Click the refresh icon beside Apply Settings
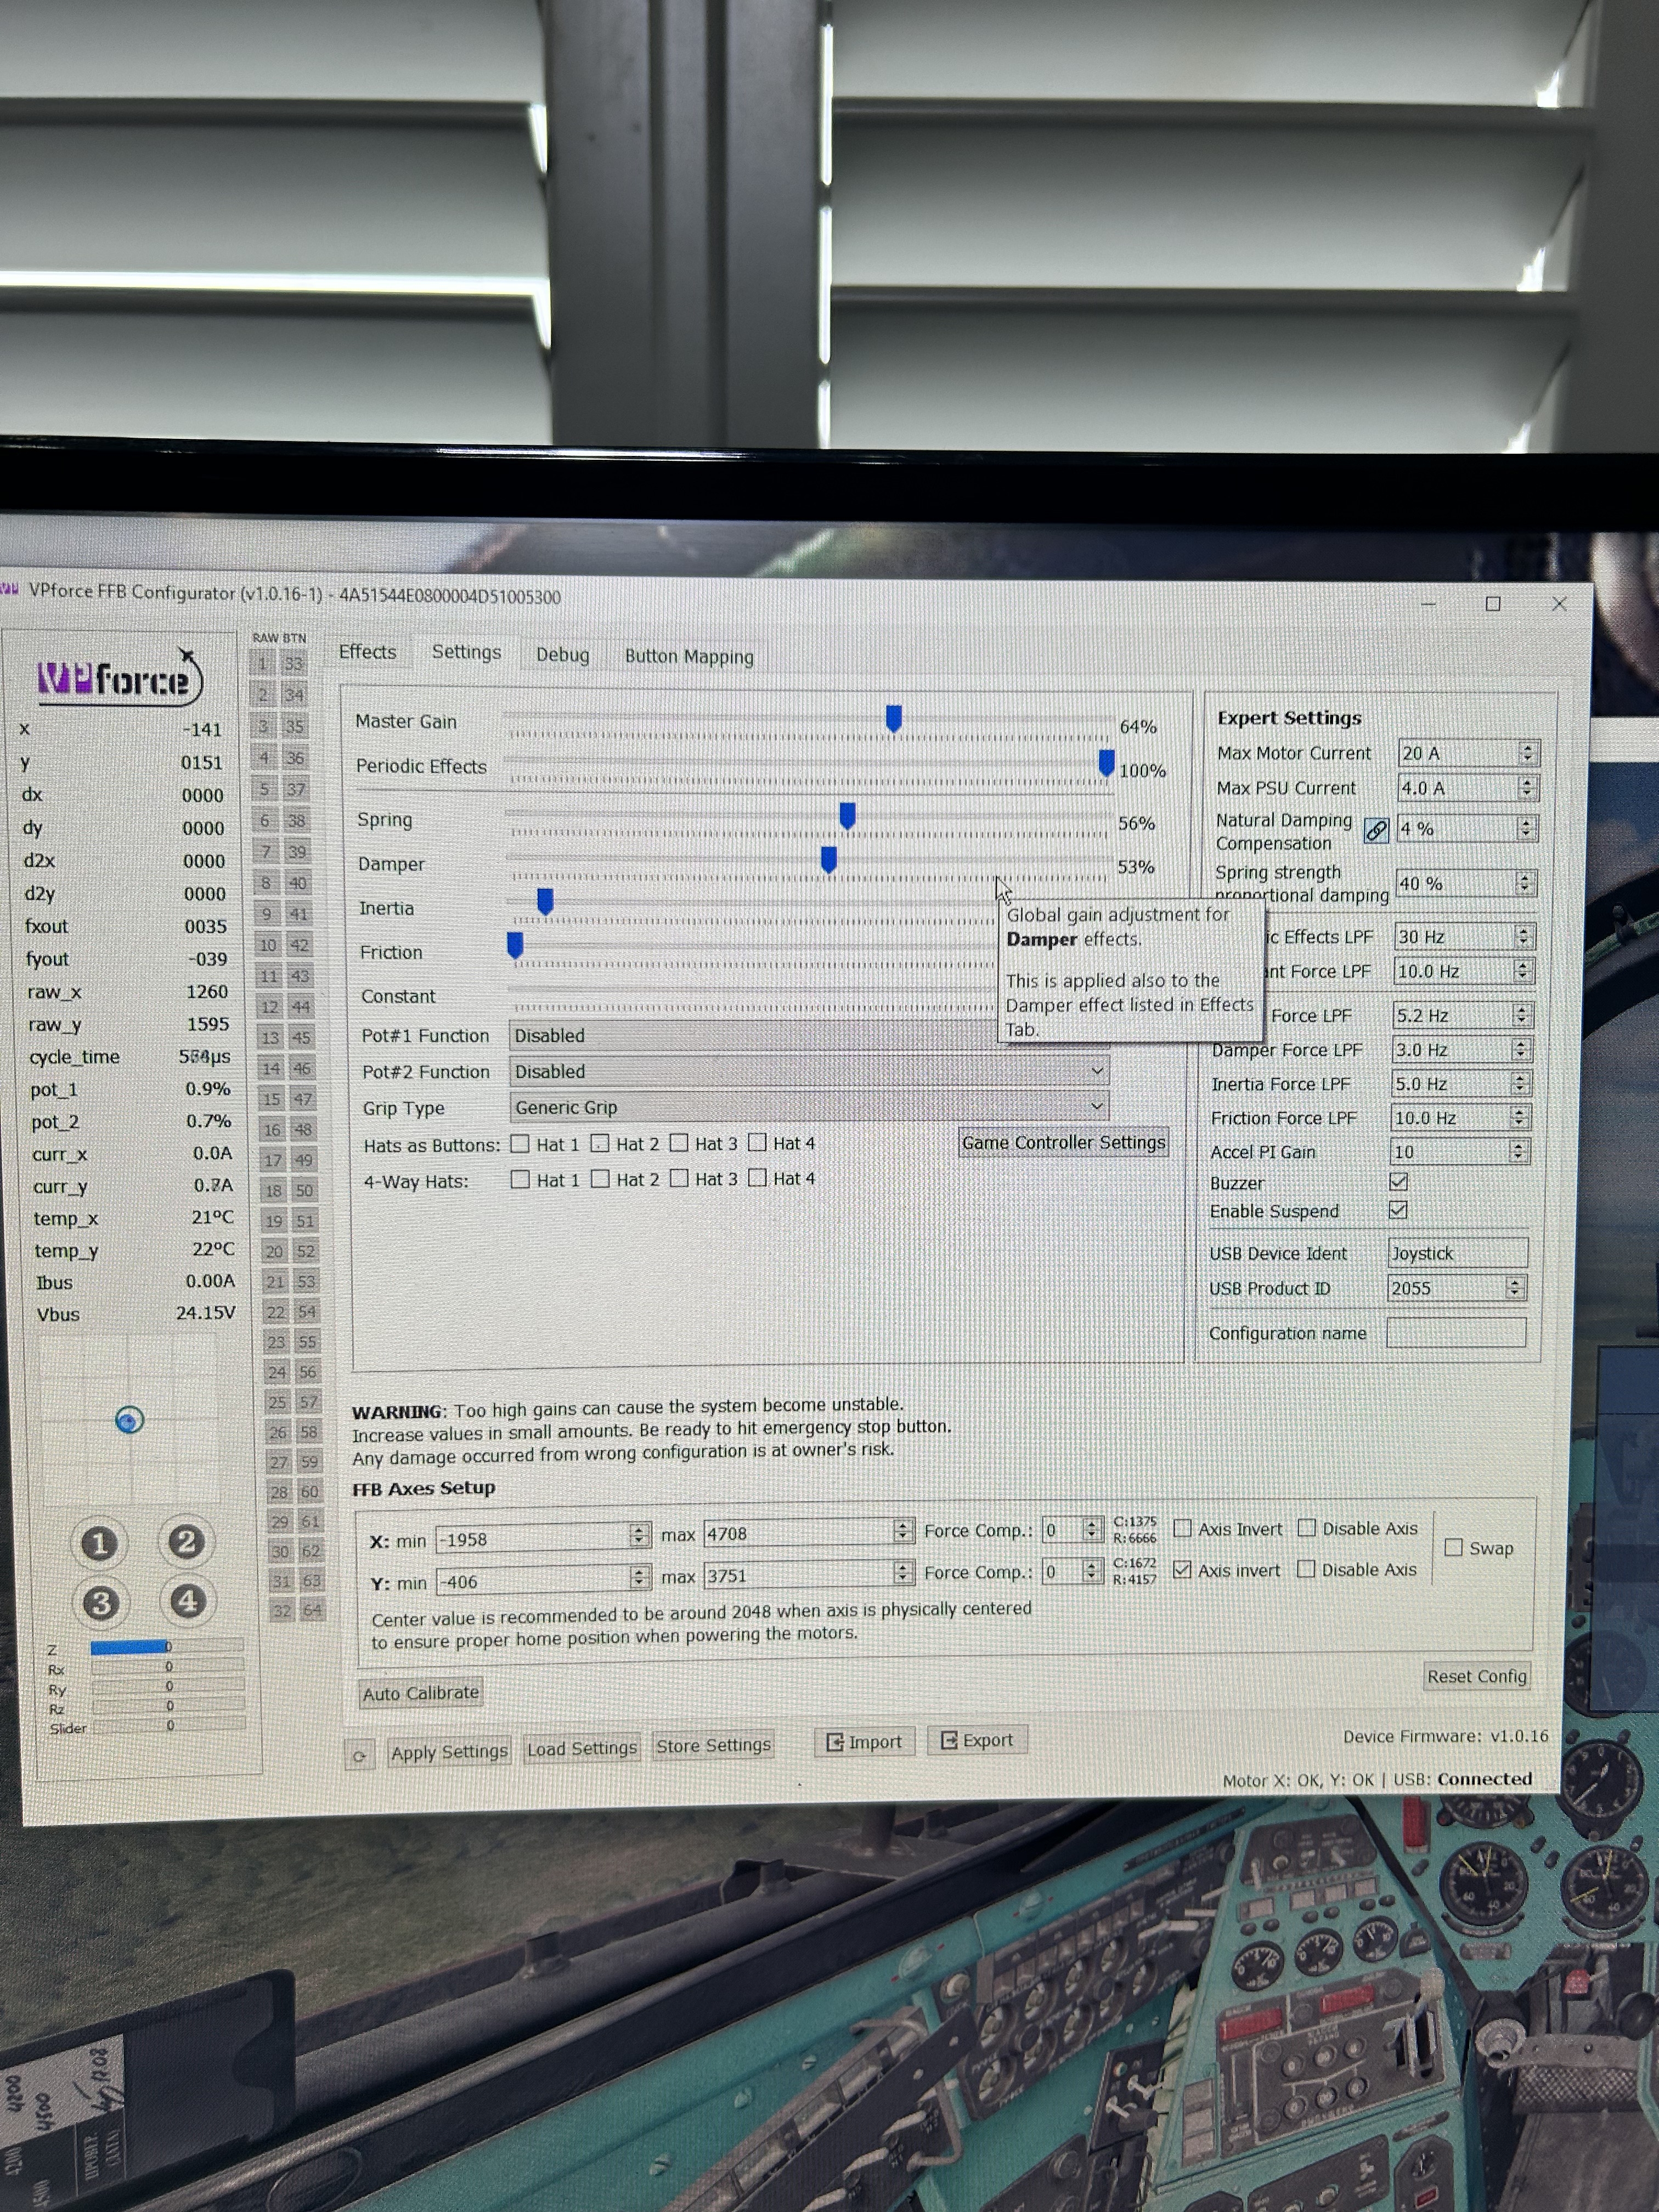Viewport: 1659px width, 2212px height. coord(359,1755)
